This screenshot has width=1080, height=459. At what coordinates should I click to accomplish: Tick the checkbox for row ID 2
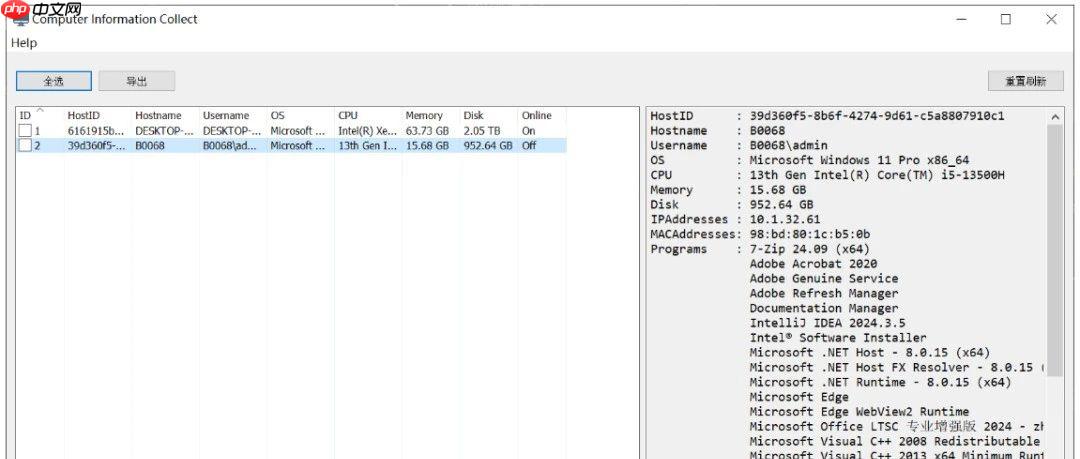click(x=25, y=145)
